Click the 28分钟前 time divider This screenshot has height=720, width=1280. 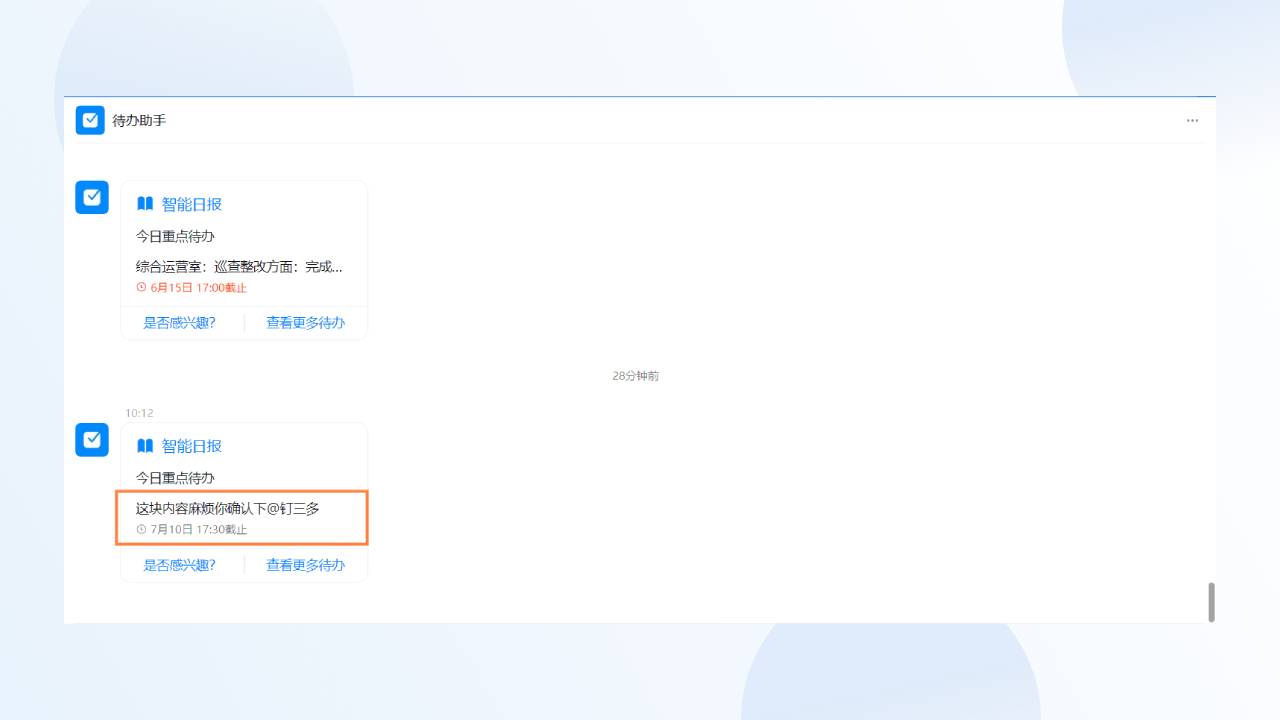pos(635,376)
